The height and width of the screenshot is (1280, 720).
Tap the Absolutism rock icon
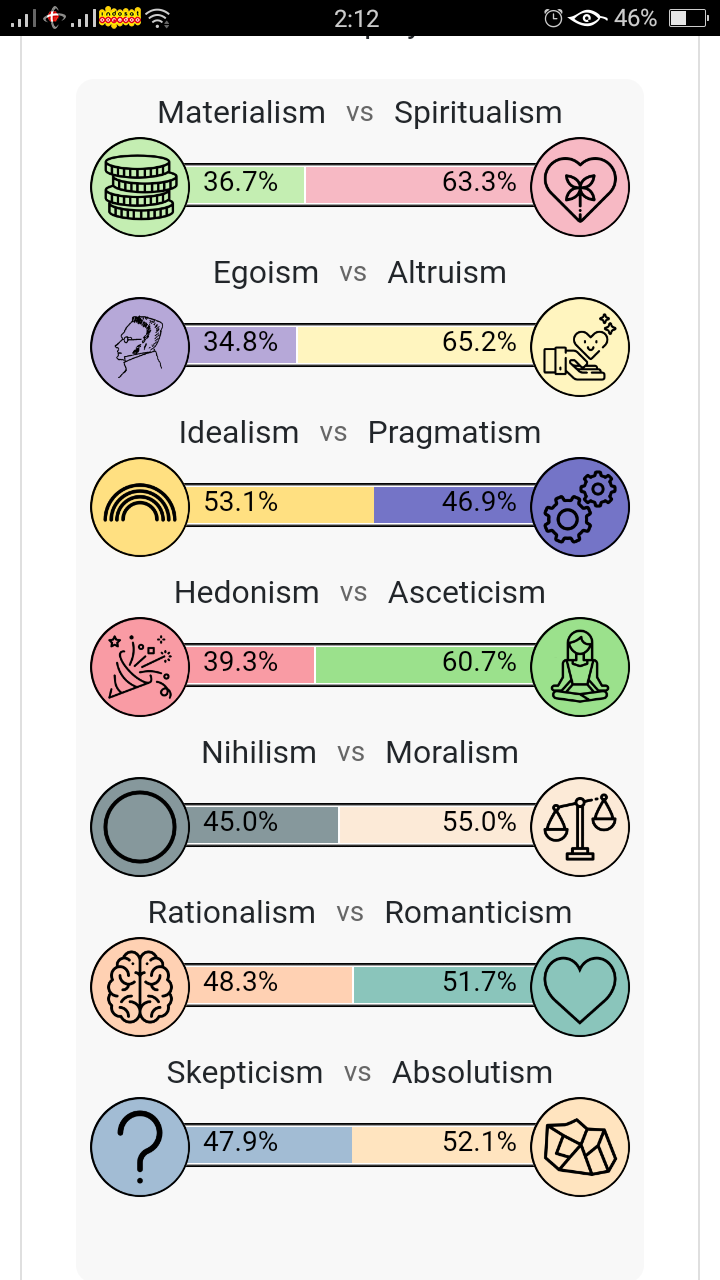tap(580, 1147)
